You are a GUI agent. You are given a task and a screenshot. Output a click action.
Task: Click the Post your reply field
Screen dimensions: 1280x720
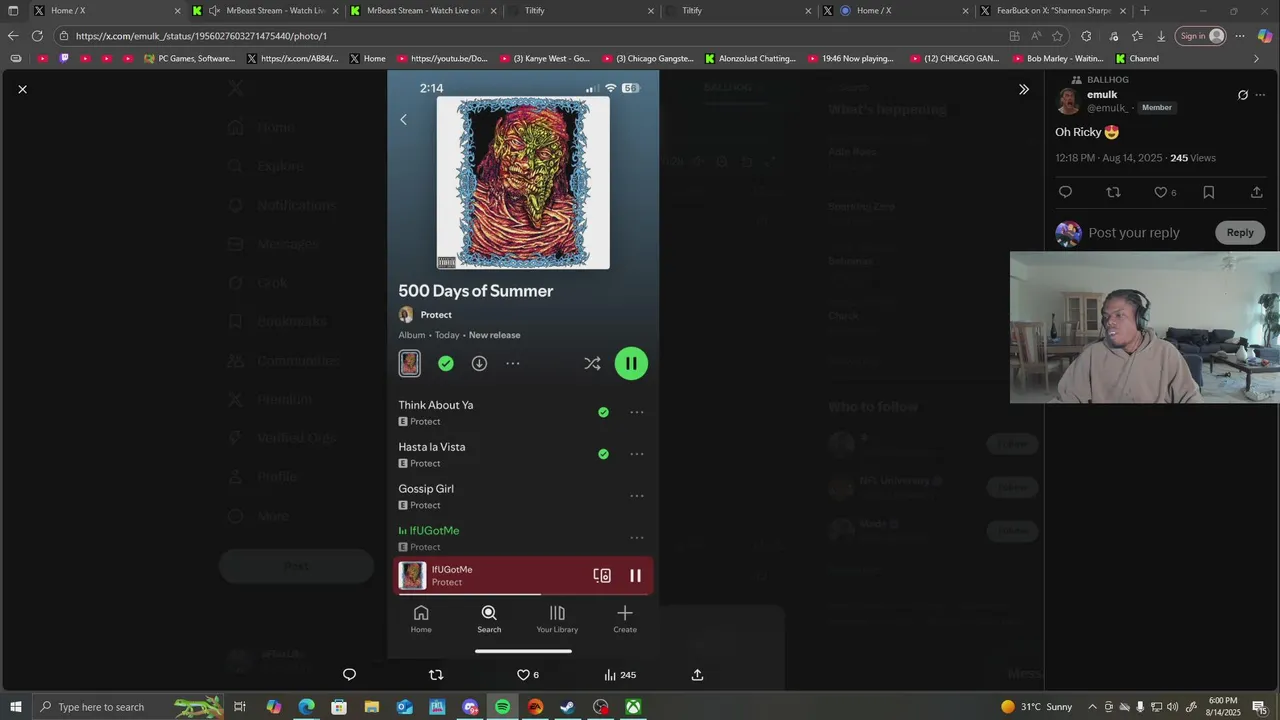click(x=1134, y=233)
